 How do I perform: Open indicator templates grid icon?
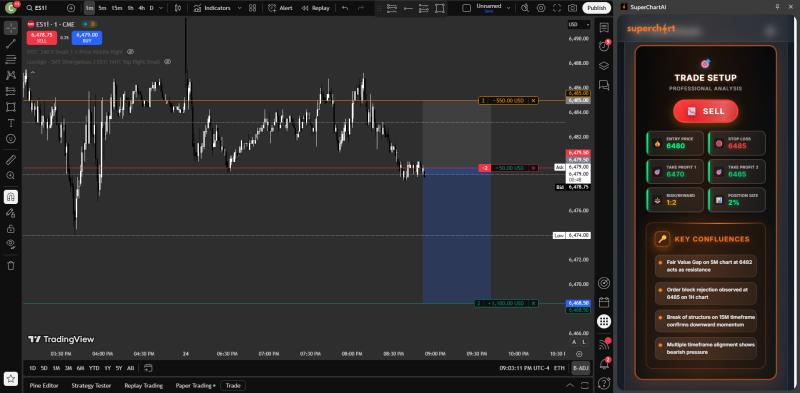point(253,8)
